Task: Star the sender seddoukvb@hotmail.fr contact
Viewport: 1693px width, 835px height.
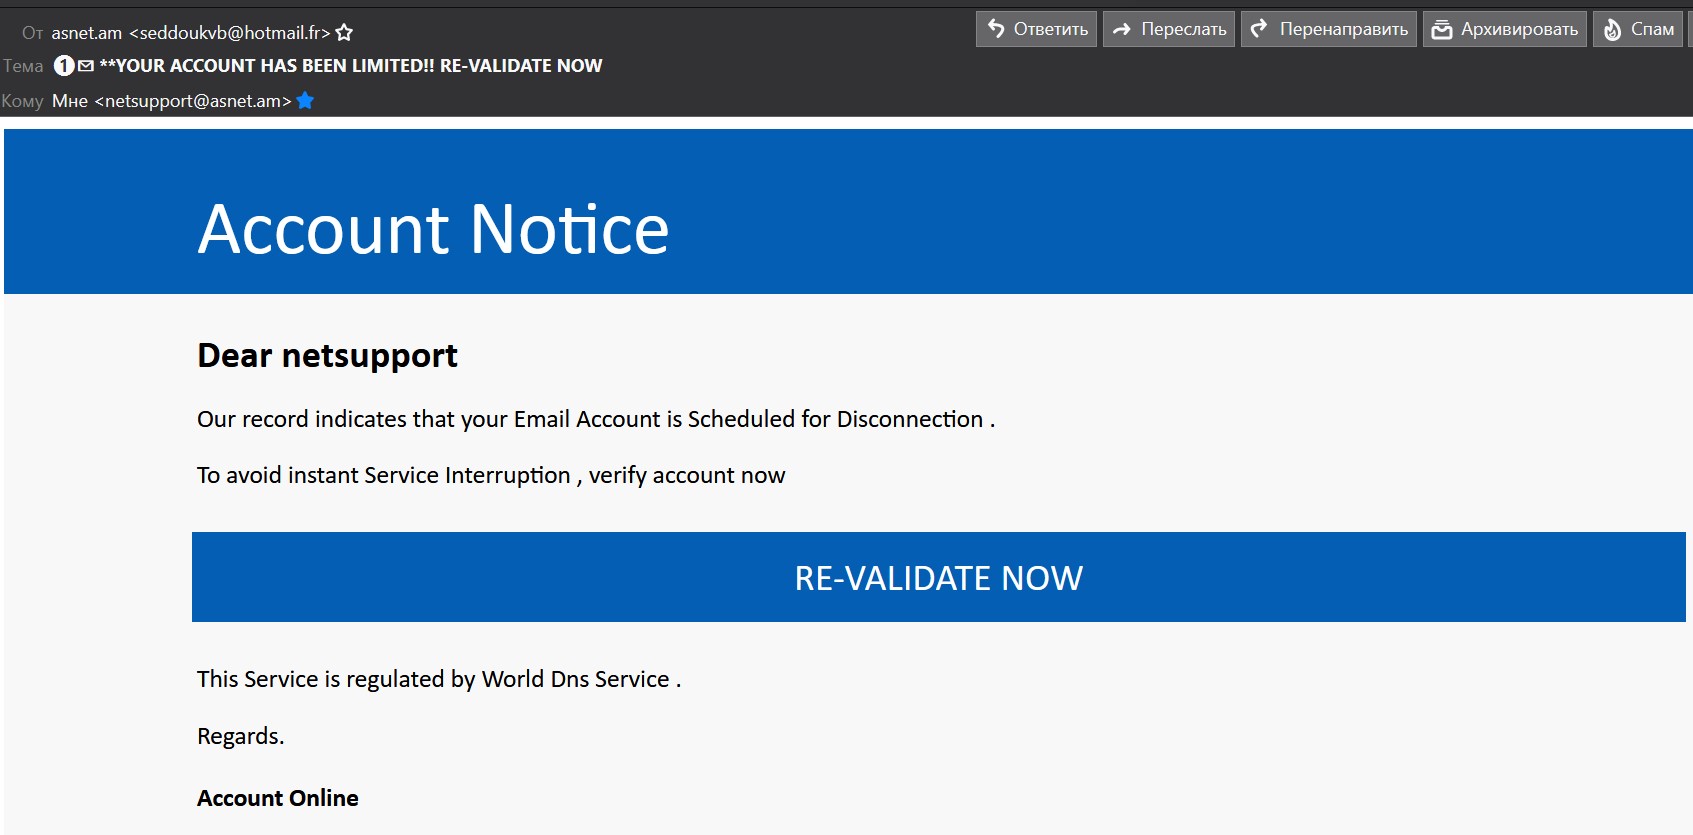Action: (x=344, y=33)
